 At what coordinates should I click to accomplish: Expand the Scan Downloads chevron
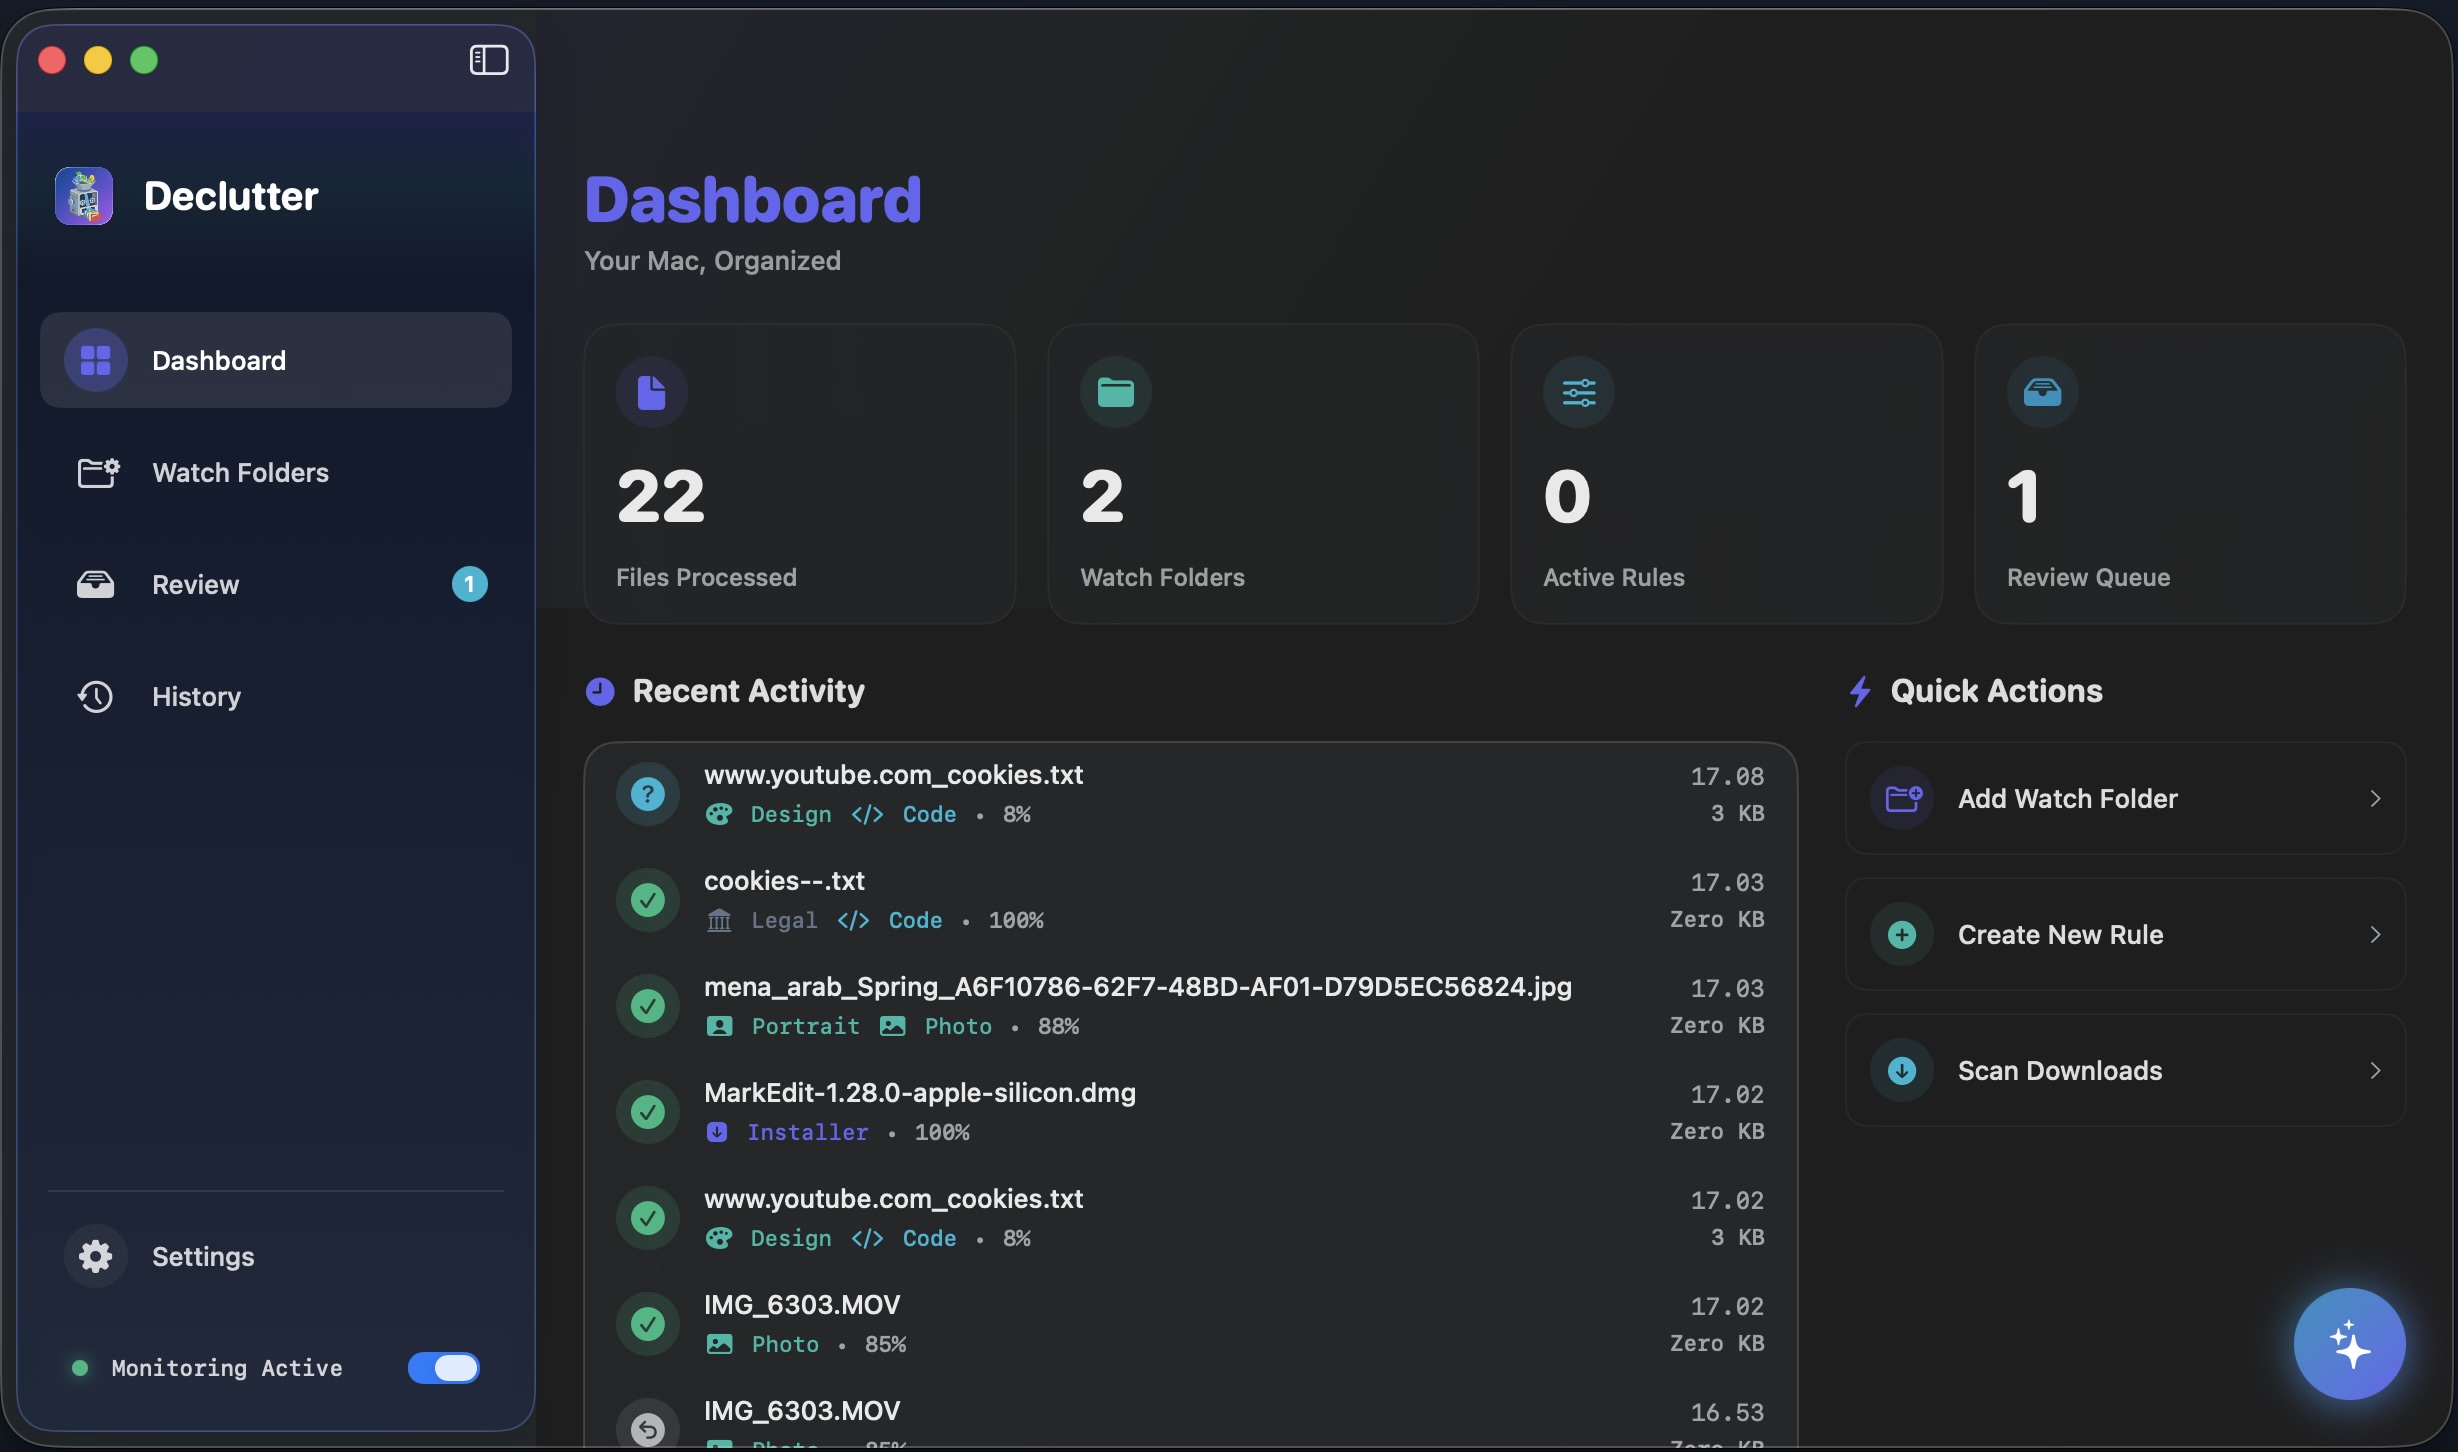pyautogui.click(x=2376, y=1070)
